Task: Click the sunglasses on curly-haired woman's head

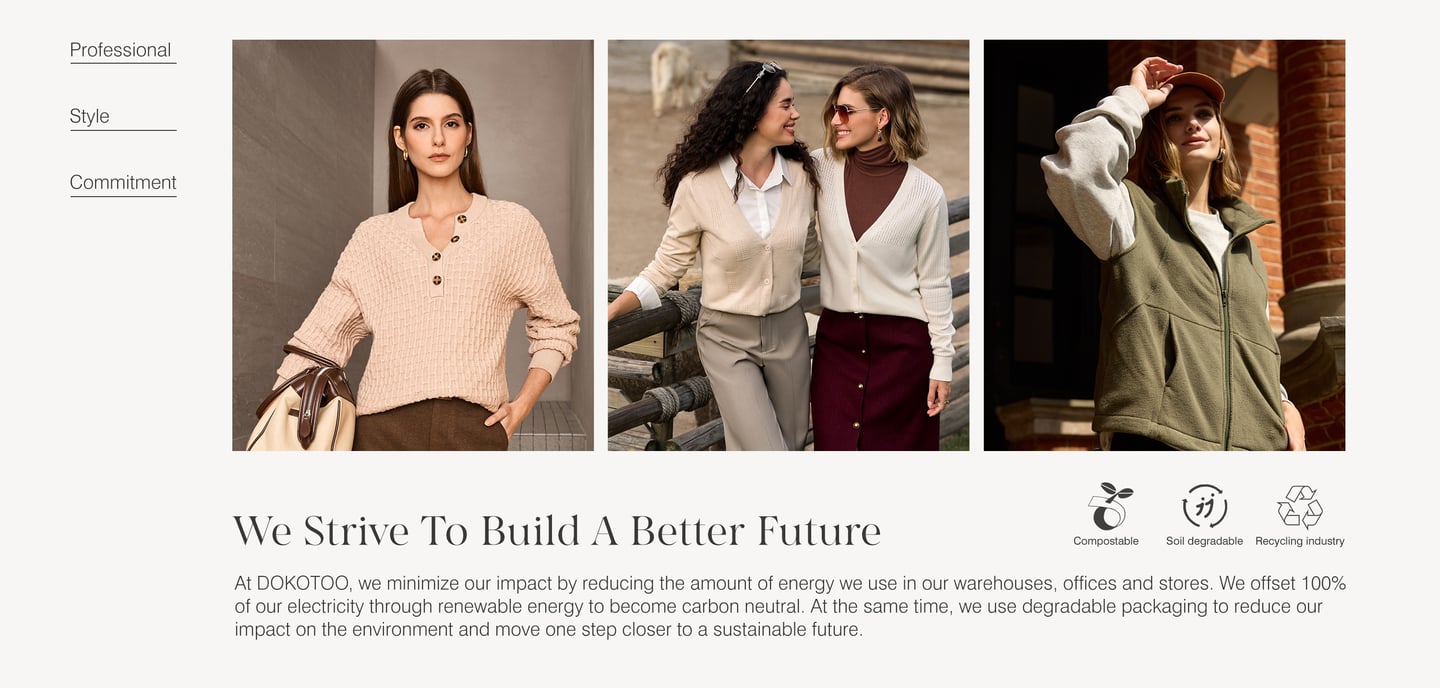Action: [x=763, y=73]
